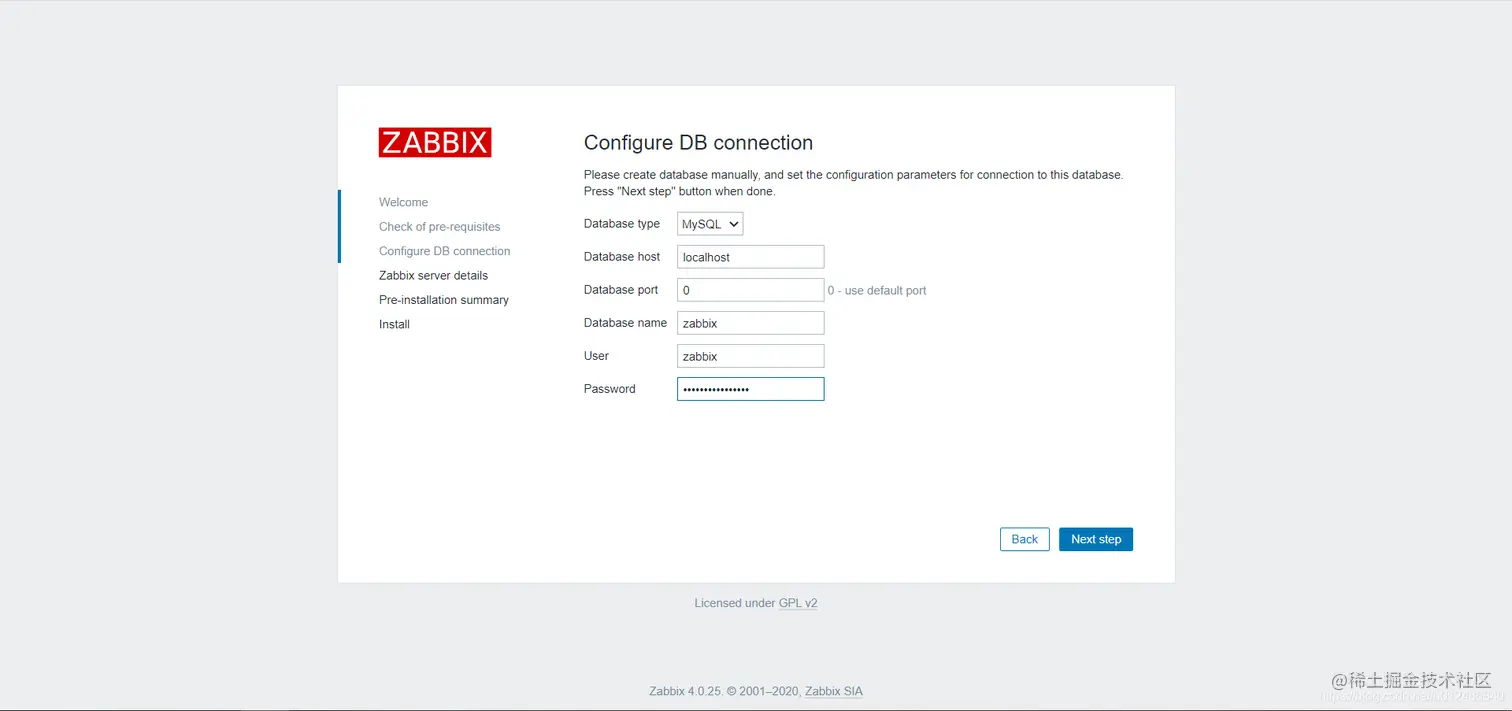This screenshot has height=711, width=1512.
Task: Click the User input field
Action: click(750, 356)
